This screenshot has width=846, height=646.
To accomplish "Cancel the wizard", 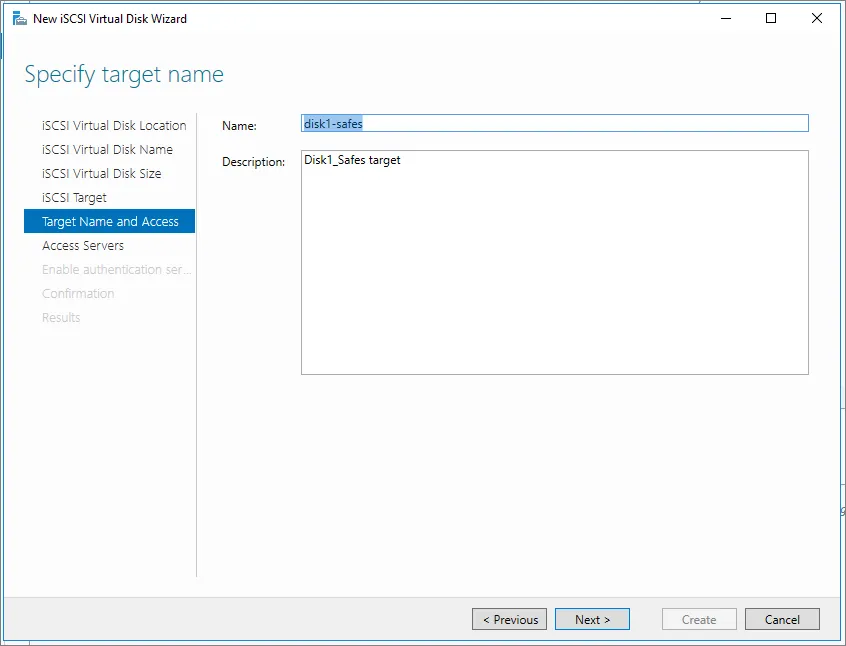I will tap(782, 620).
